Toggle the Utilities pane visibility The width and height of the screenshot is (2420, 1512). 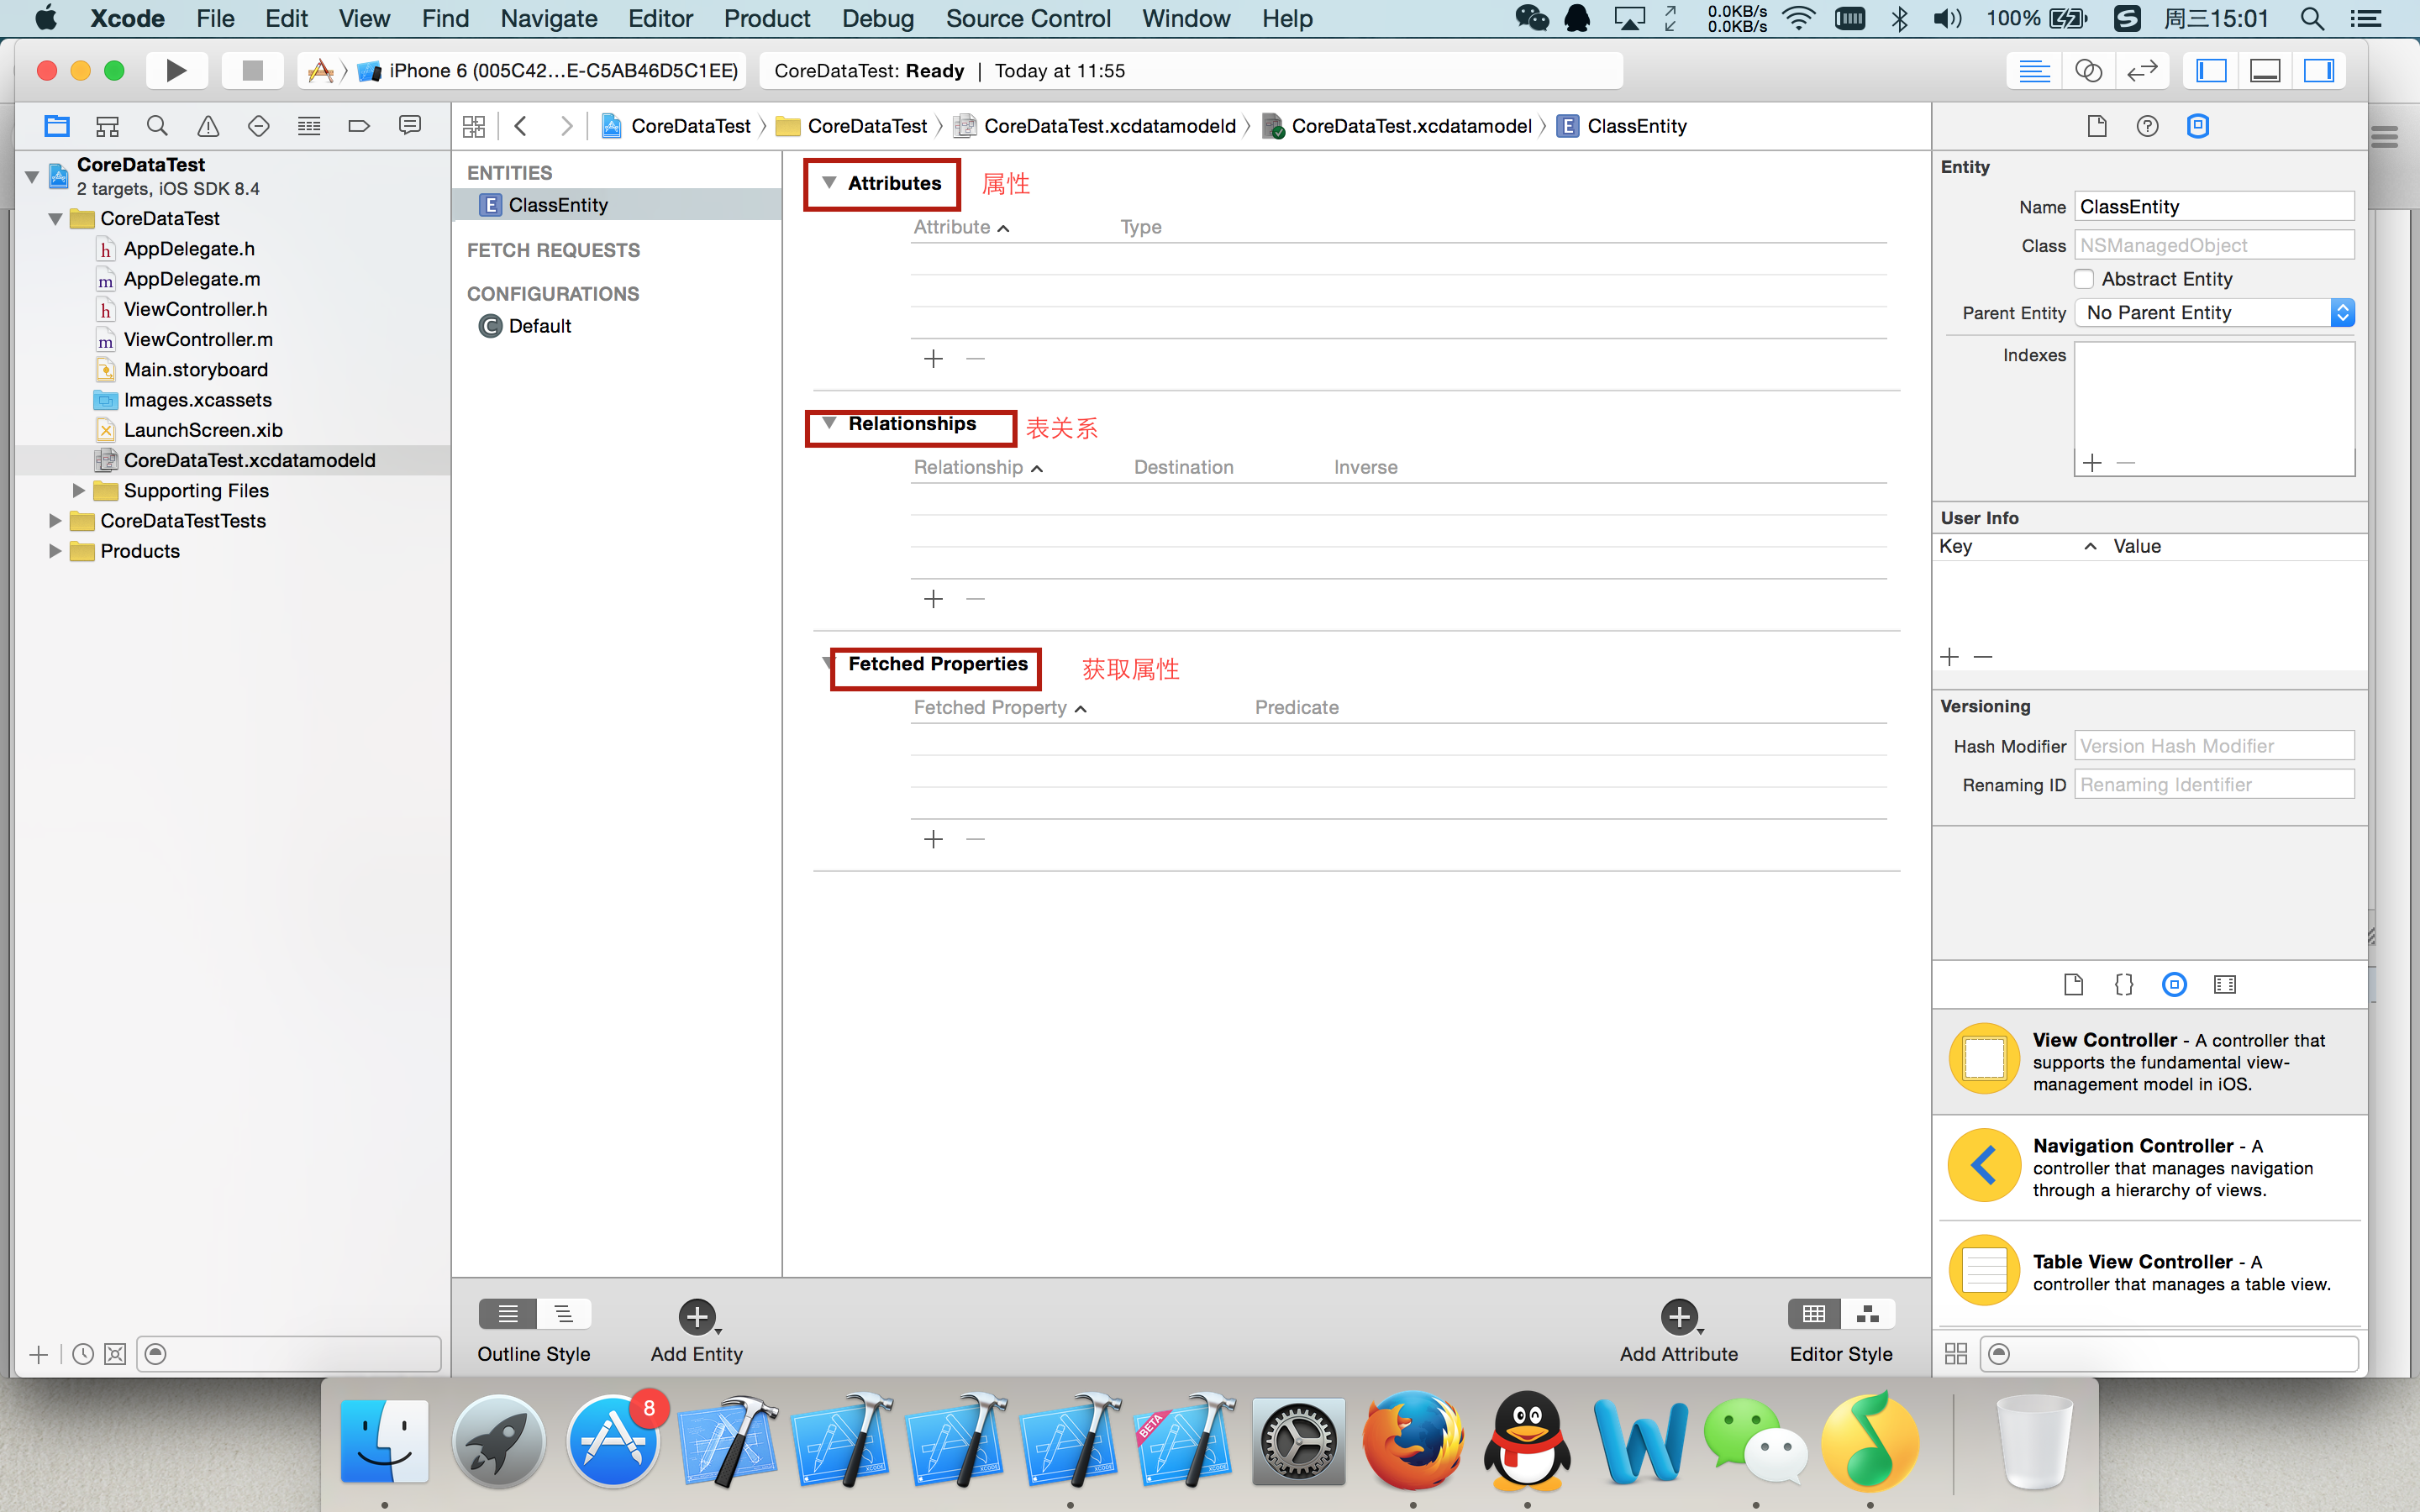tap(2319, 71)
